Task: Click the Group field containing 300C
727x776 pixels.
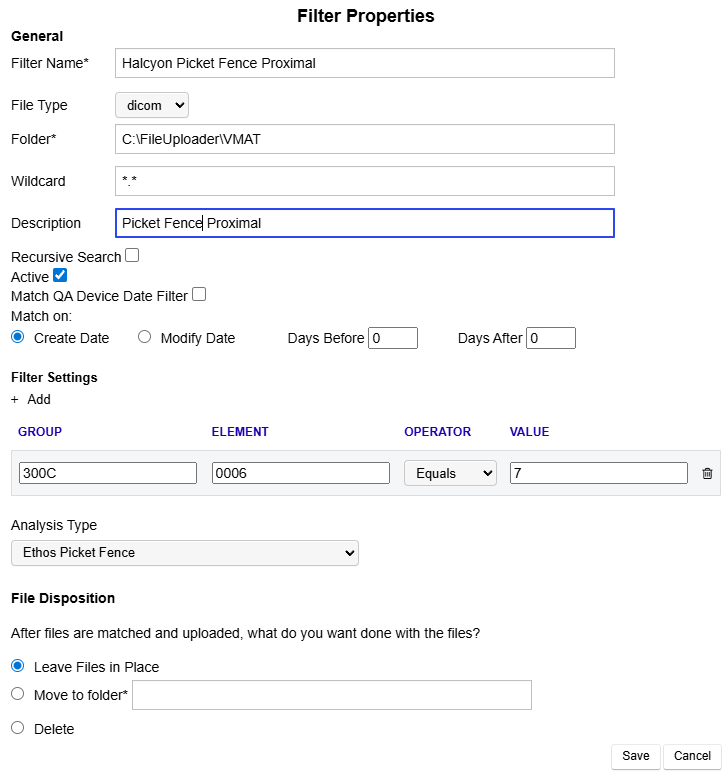Action: click(x=108, y=473)
